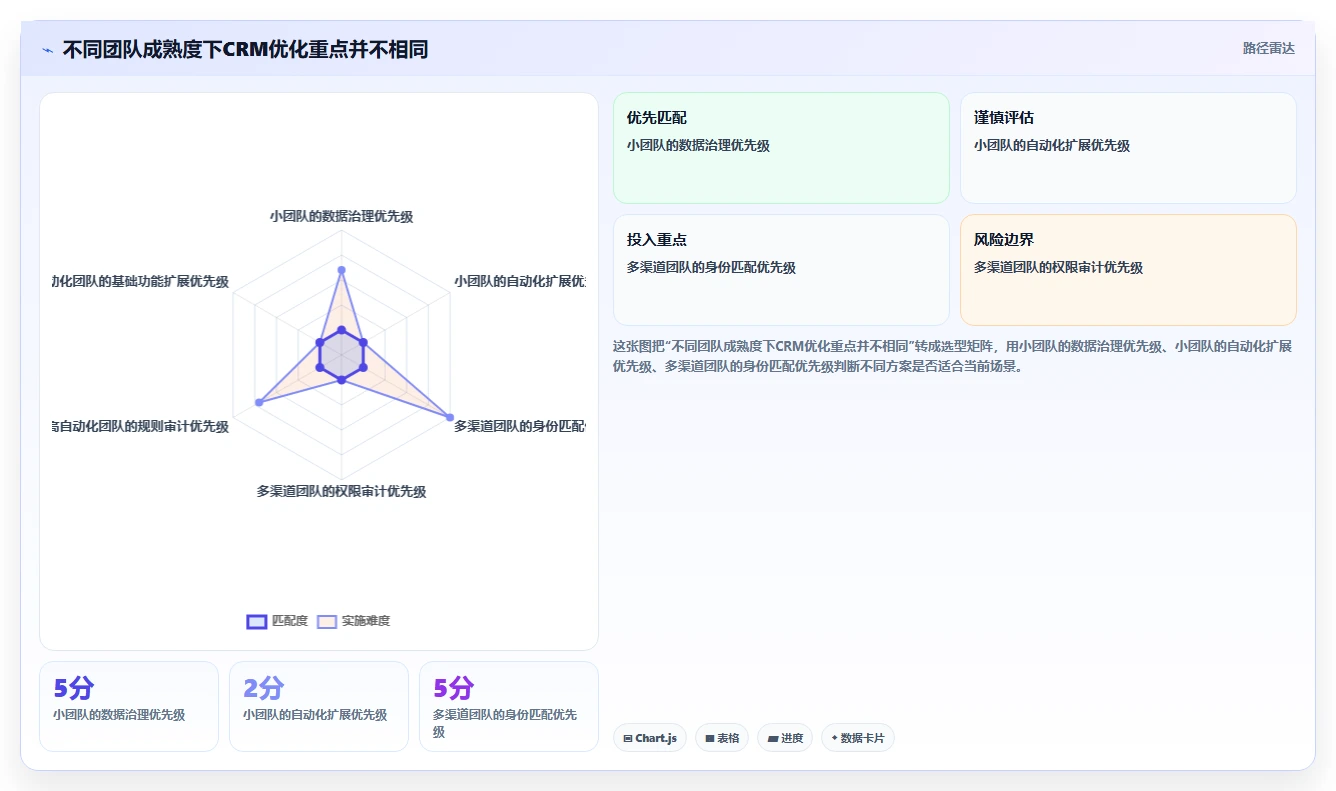This screenshot has width=1336, height=791.
Task: Toggle the 匹配度 legend item
Action: click(278, 621)
